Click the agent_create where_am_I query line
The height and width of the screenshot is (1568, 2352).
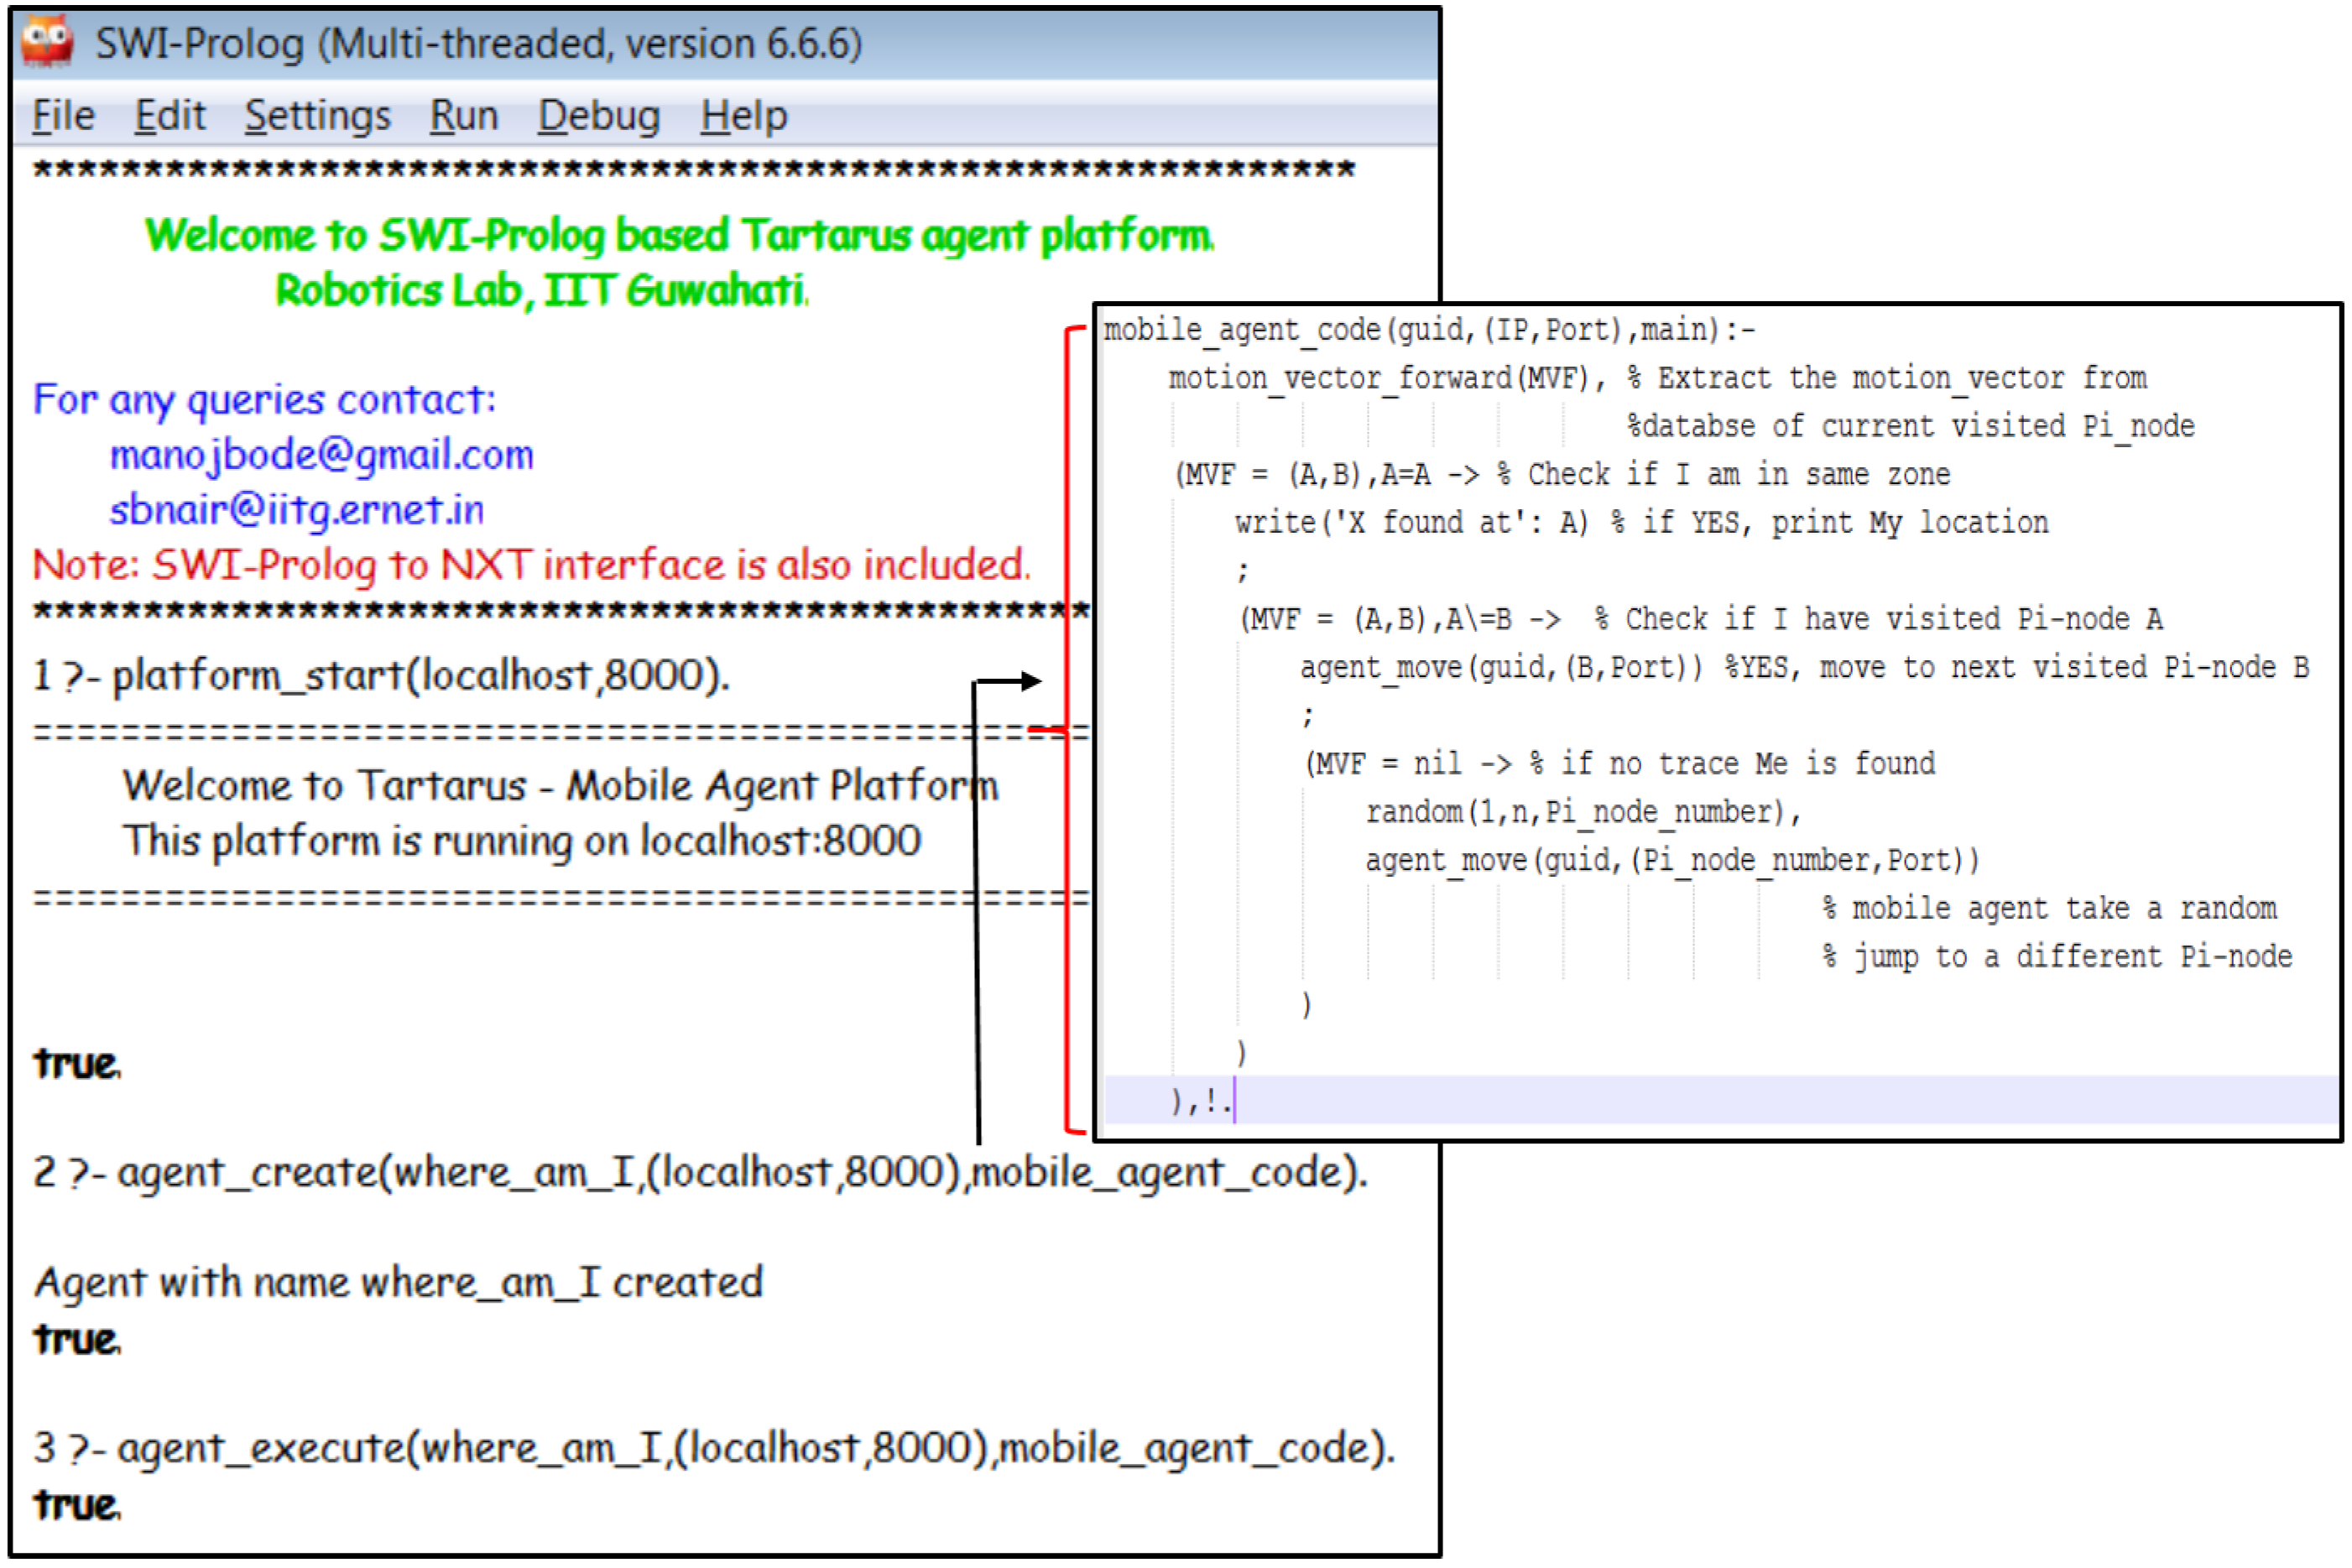click(700, 1172)
